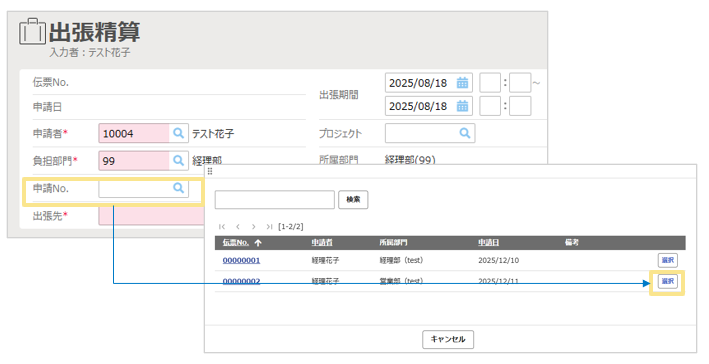Click page range text [1-2/2]

tap(291, 227)
